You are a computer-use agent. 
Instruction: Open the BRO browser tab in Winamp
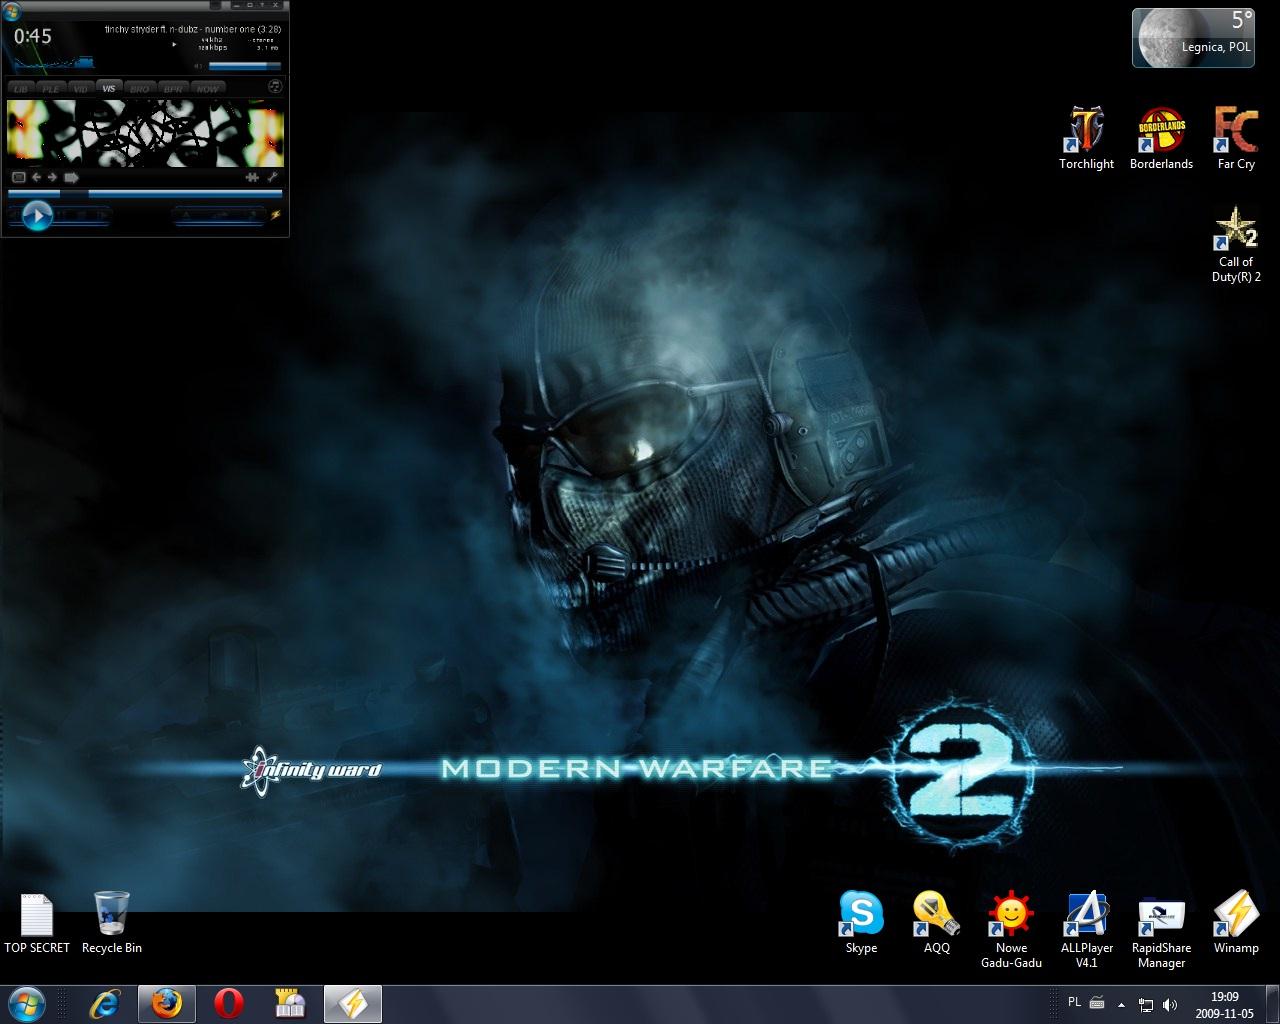140,89
